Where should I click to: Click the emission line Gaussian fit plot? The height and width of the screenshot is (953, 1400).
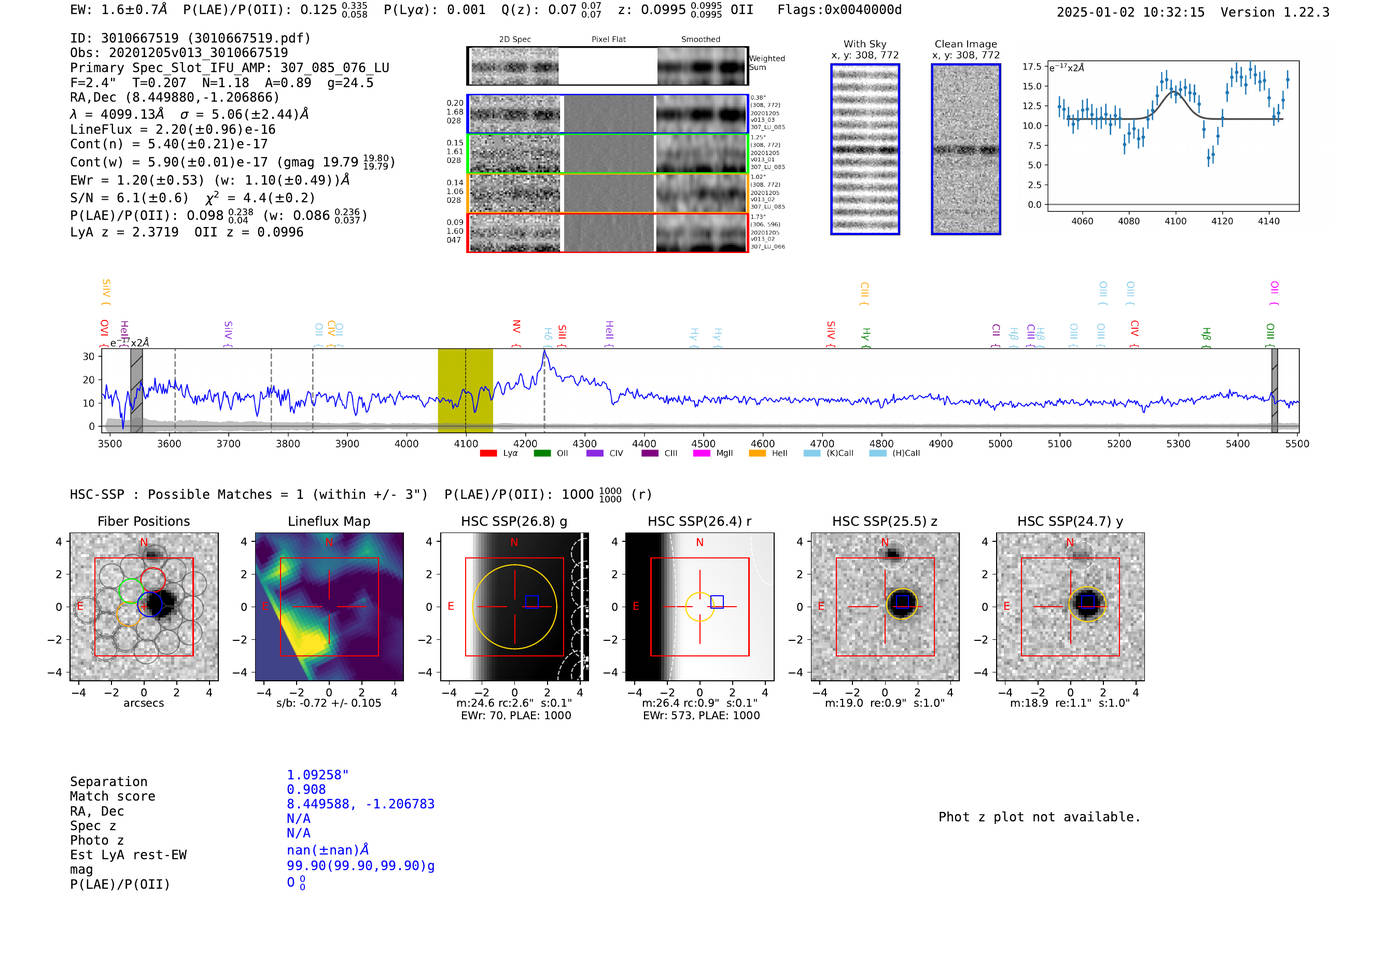[x=1173, y=136]
